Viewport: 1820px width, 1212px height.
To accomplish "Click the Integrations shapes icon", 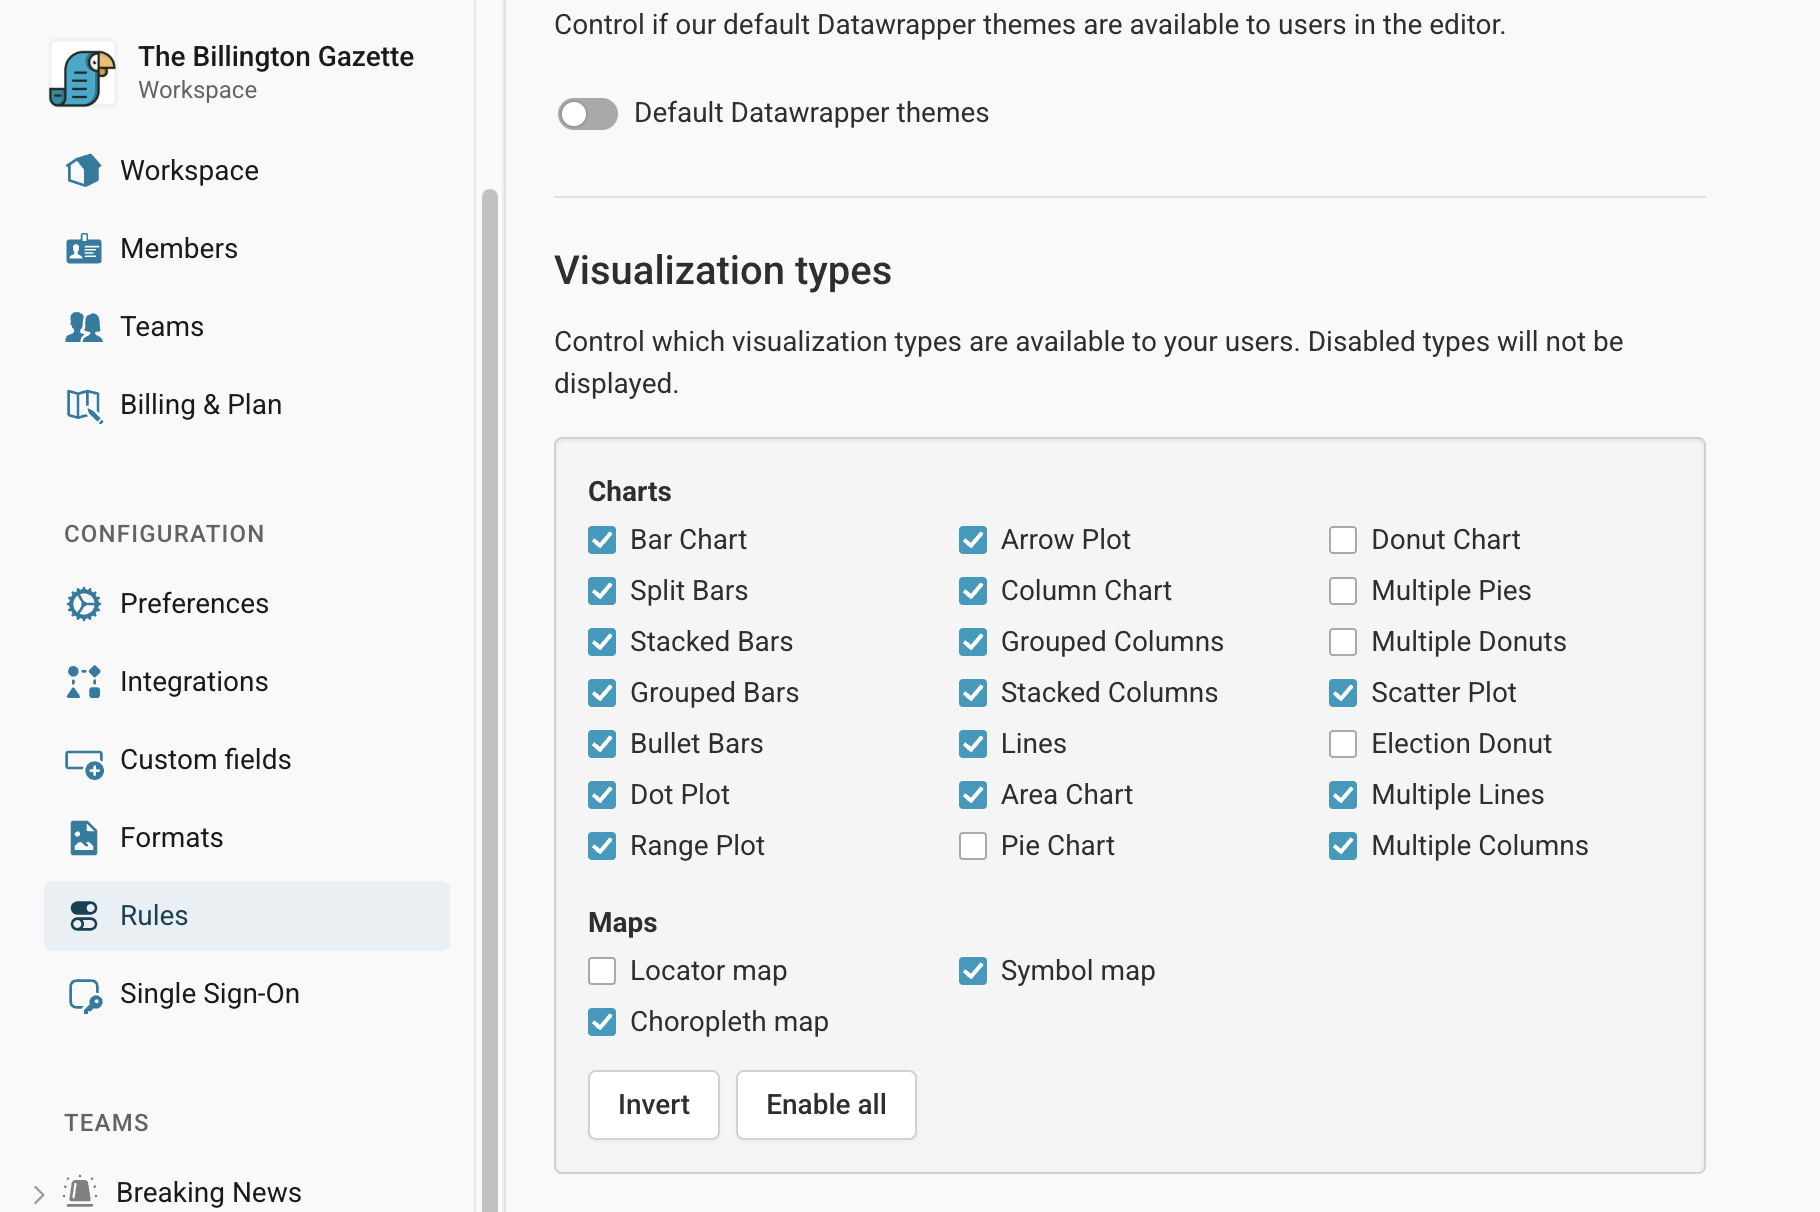I will click(84, 682).
